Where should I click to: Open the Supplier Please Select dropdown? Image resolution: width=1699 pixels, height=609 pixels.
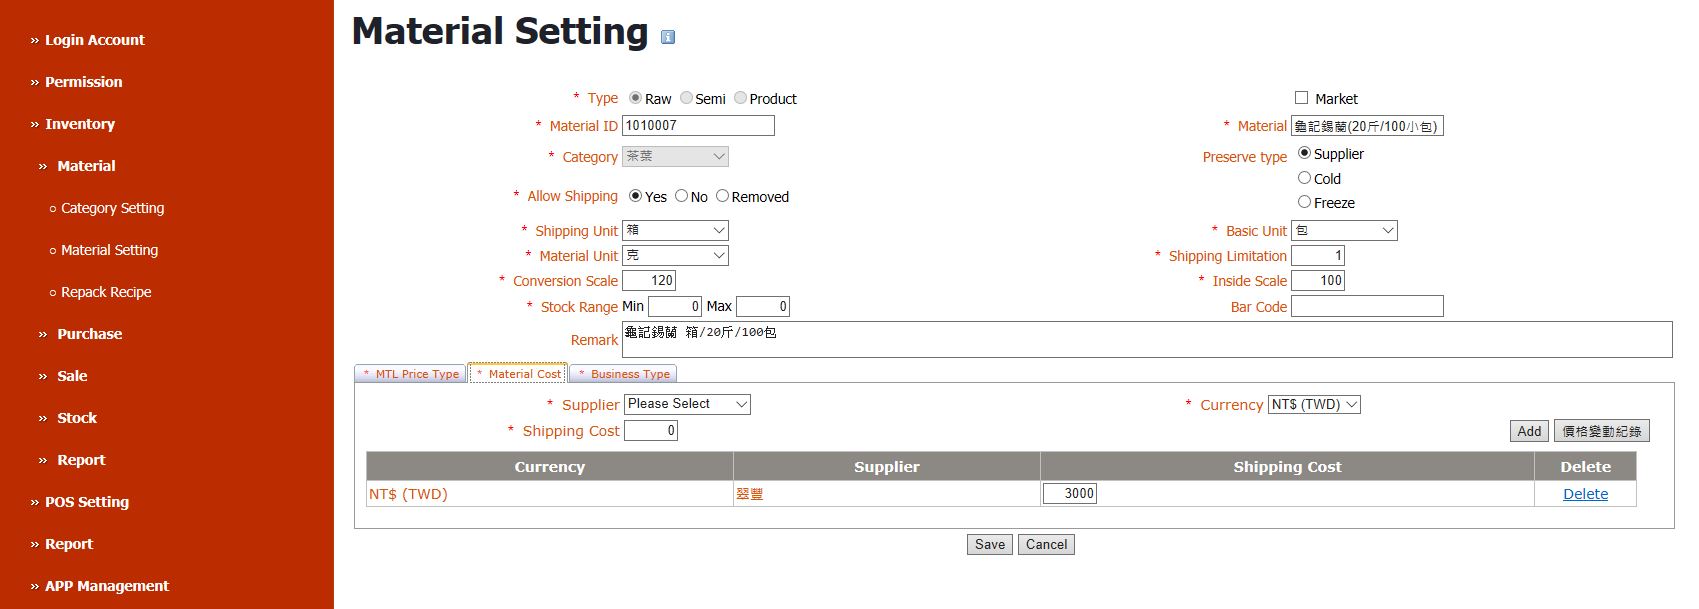pyautogui.click(x=687, y=404)
